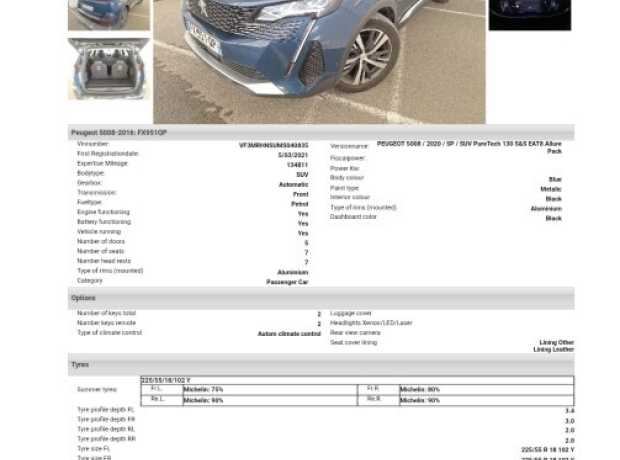Select the 'Lining Leather' value
620x460 pixels.
554,350
